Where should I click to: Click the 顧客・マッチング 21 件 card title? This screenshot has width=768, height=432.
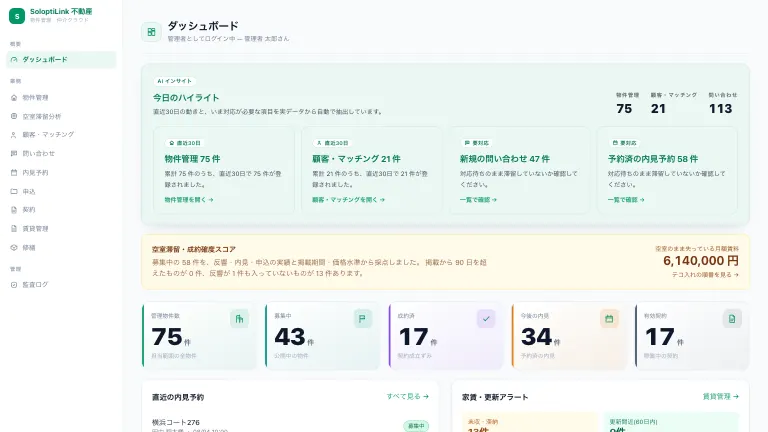(356, 159)
